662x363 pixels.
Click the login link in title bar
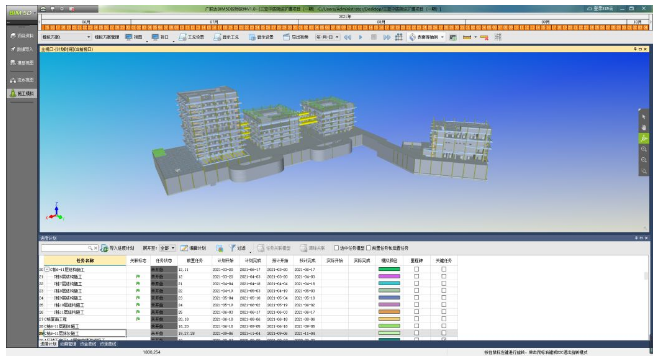coord(600,8)
